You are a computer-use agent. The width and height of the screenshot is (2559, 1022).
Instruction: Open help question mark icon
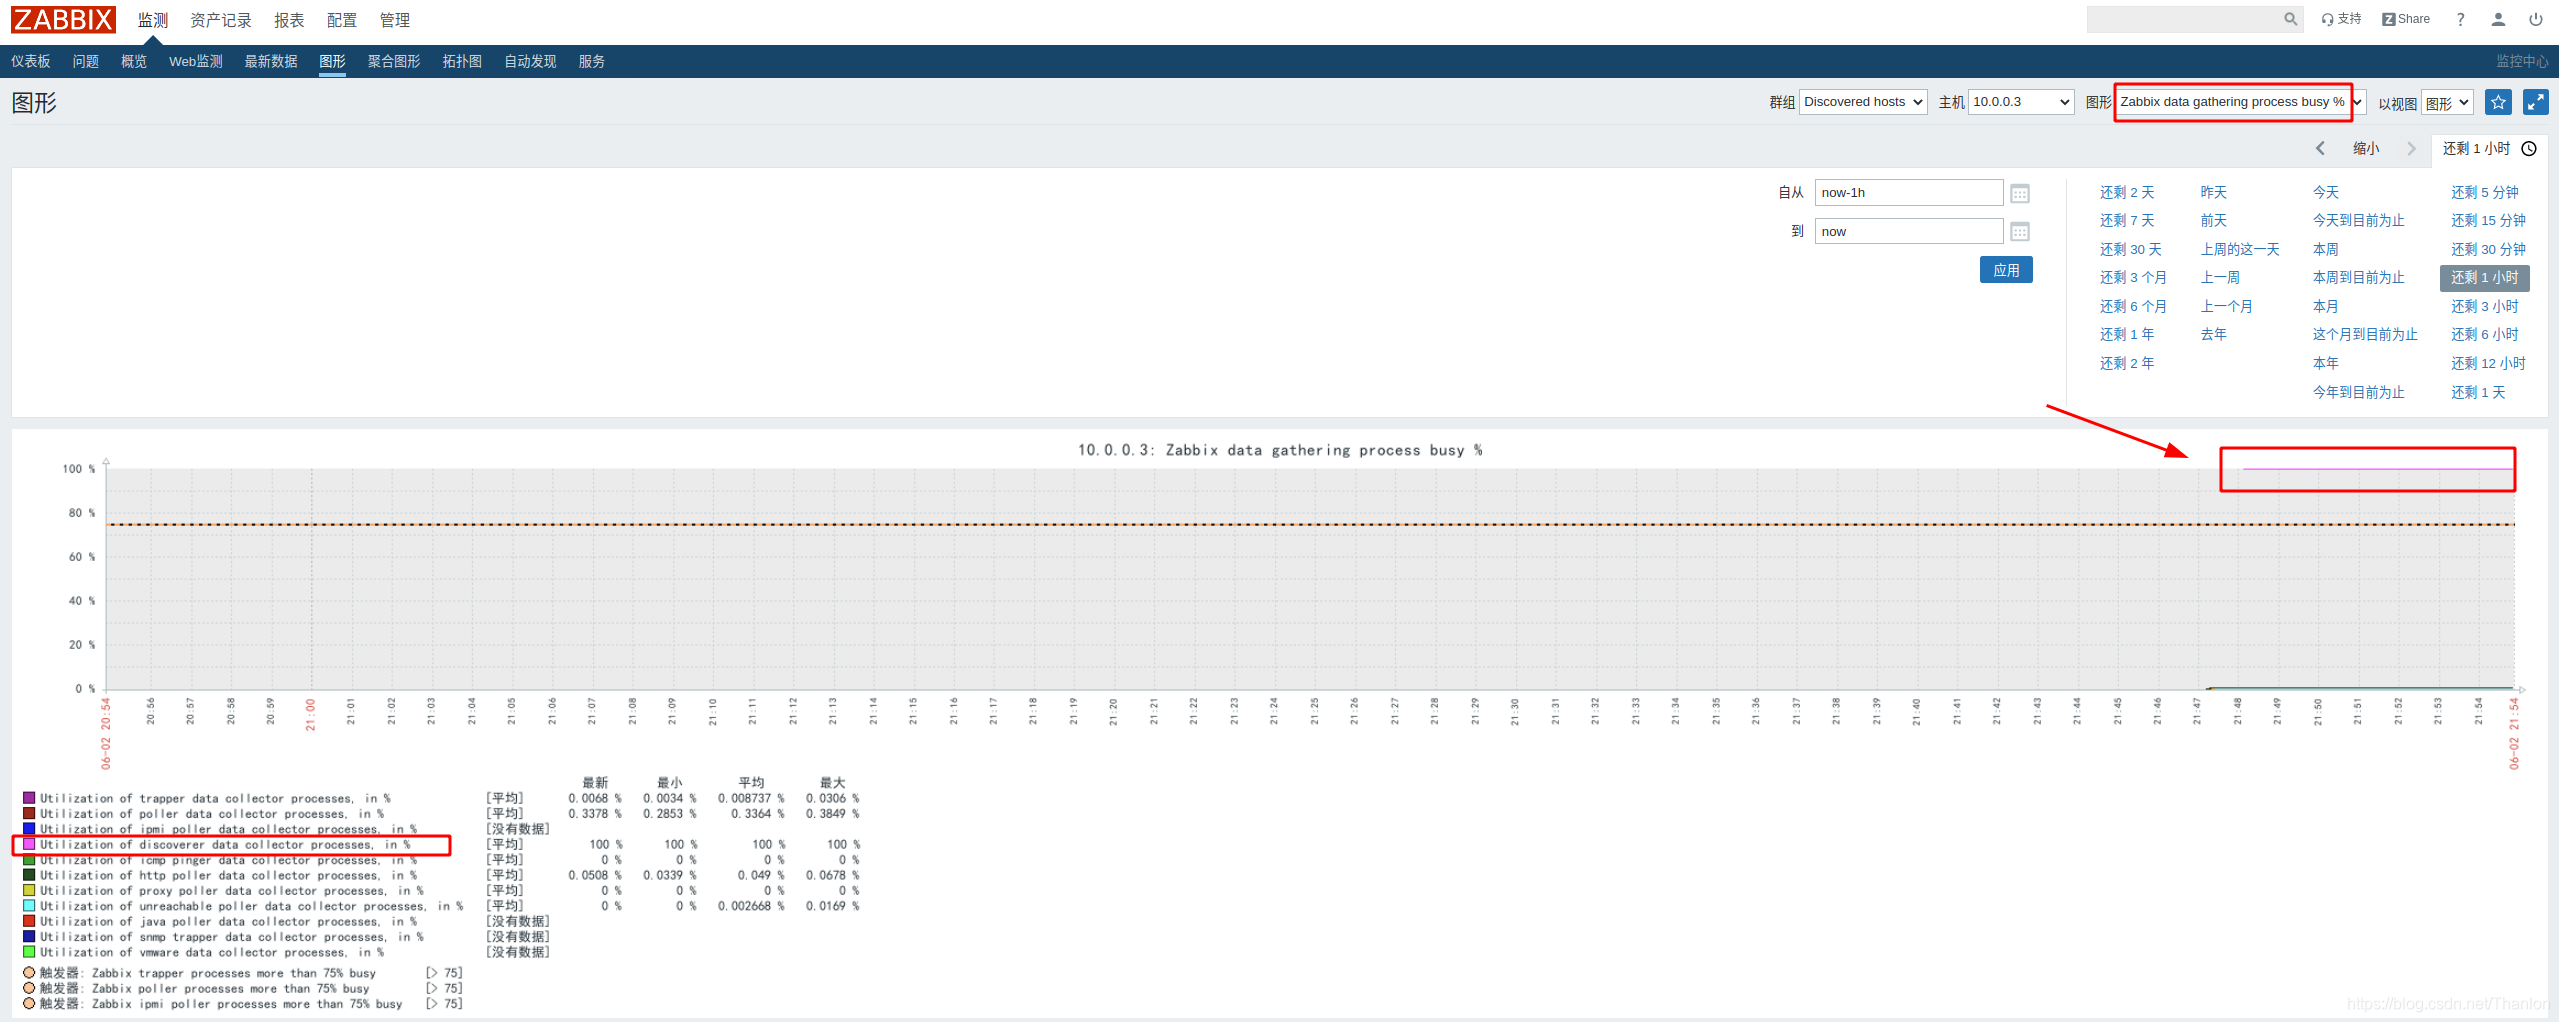2461,19
